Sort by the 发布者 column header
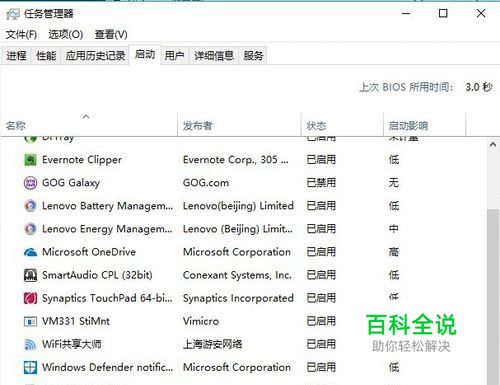 239,126
